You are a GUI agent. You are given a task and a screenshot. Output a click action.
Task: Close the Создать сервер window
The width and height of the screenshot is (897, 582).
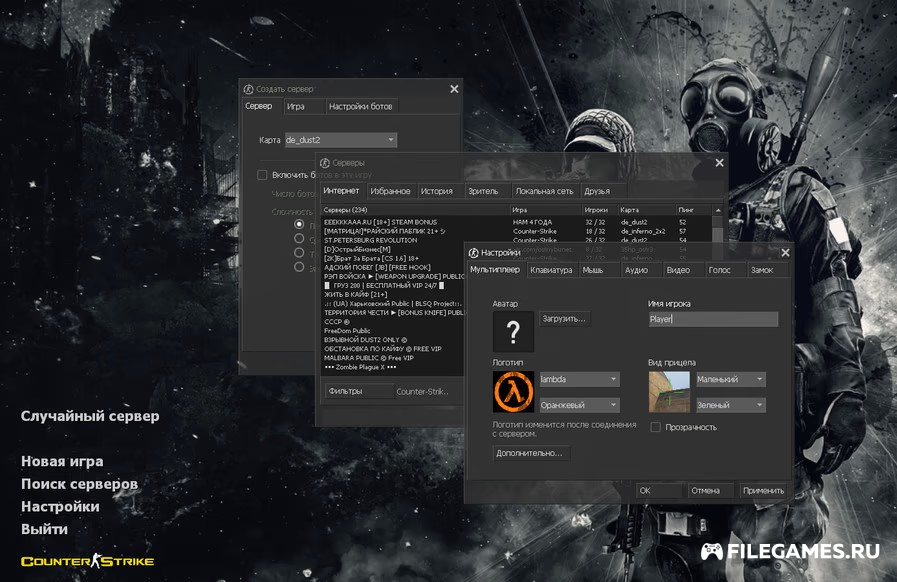pos(454,89)
